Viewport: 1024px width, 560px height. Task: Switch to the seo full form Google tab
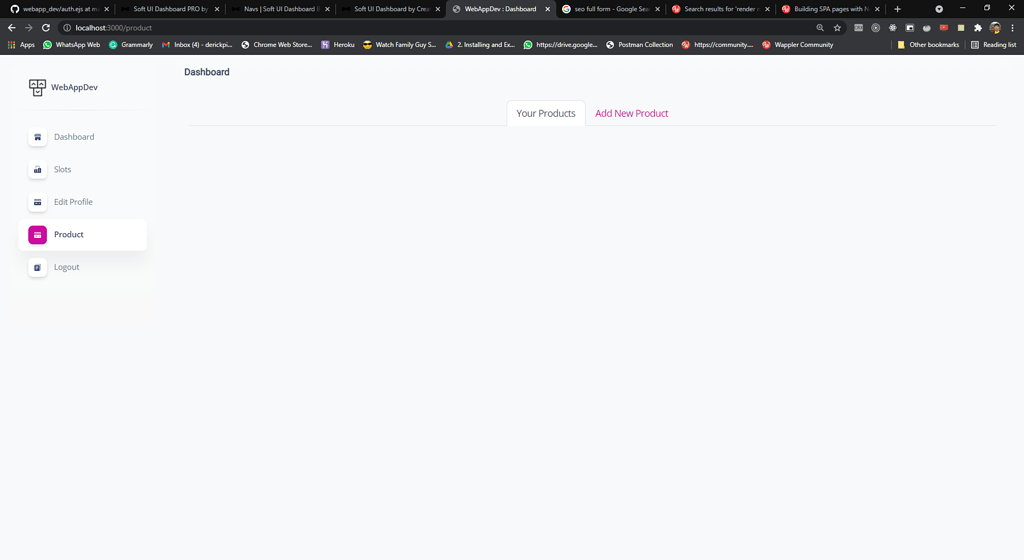tap(609, 9)
